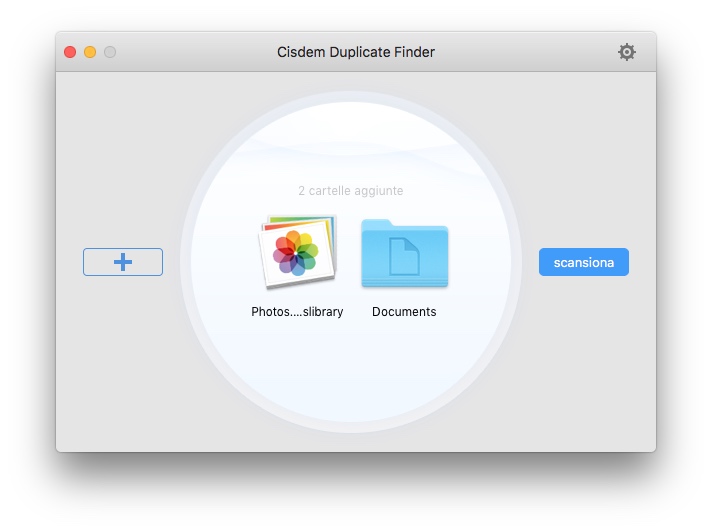Click the '2 cartelle aggiunte' text
This screenshot has width=712, height=532.
point(350,191)
